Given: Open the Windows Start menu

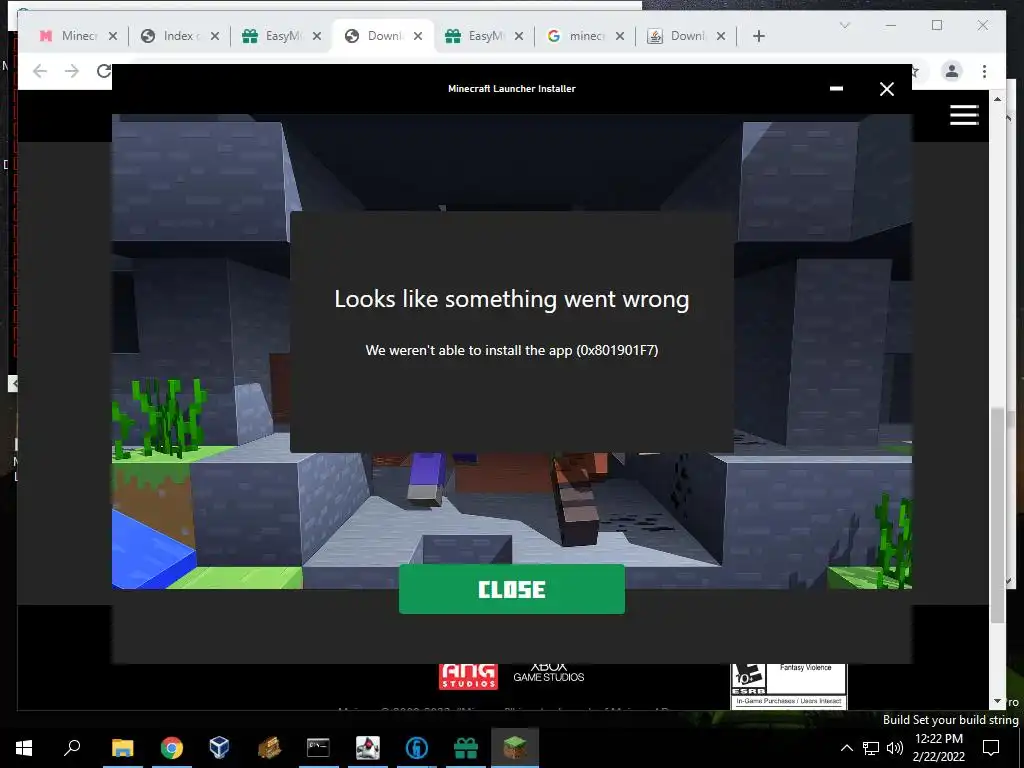Looking at the screenshot, I should click(x=24, y=748).
